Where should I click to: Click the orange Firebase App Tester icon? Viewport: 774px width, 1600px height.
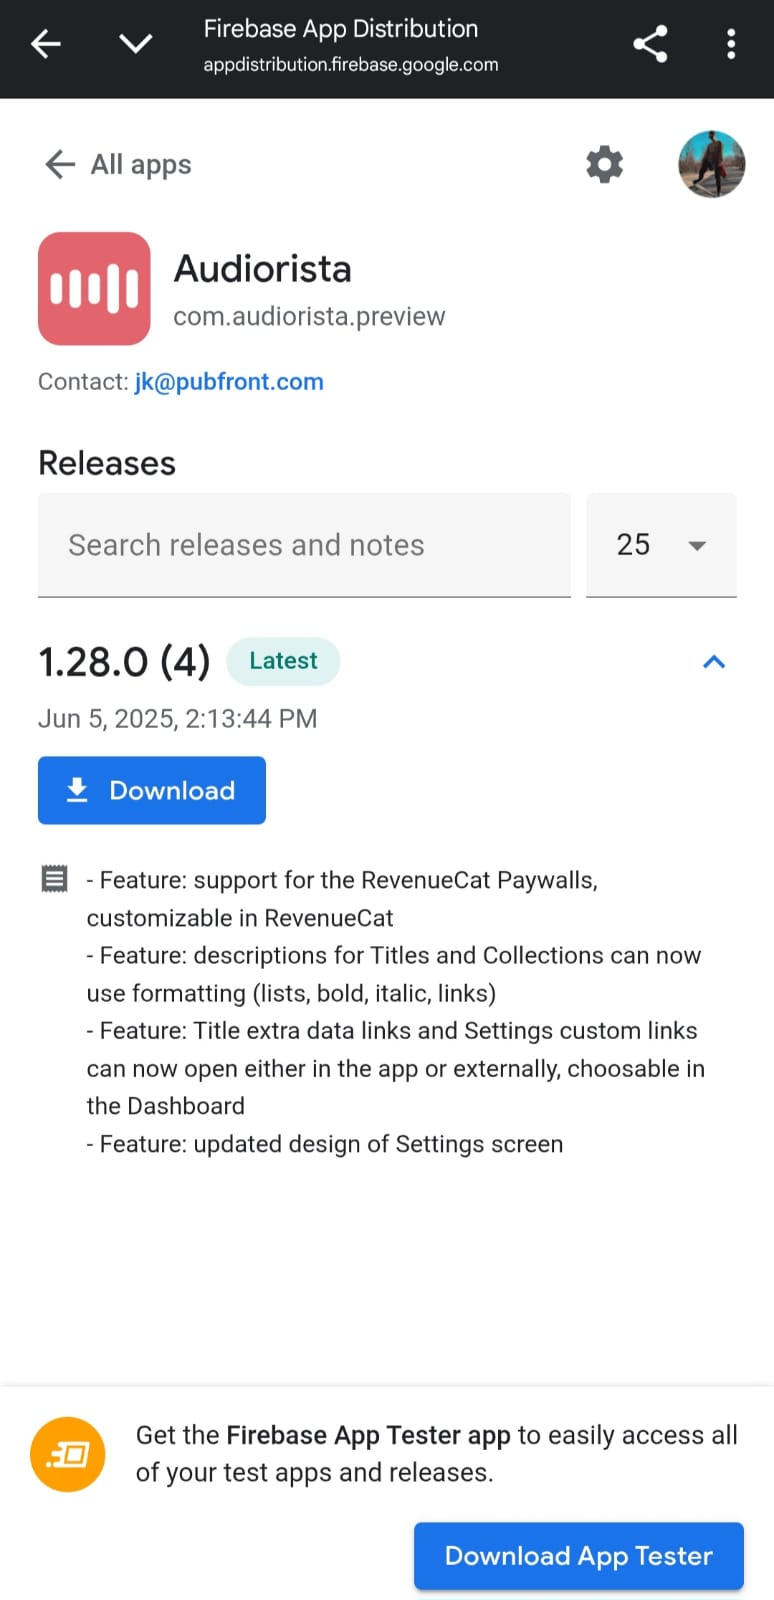pos(67,1454)
